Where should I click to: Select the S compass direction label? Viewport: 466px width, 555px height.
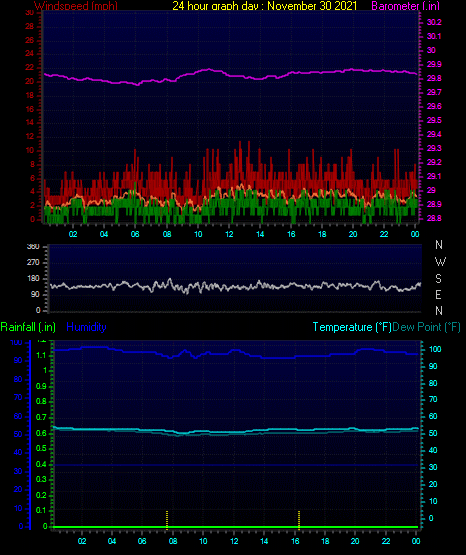click(438, 279)
